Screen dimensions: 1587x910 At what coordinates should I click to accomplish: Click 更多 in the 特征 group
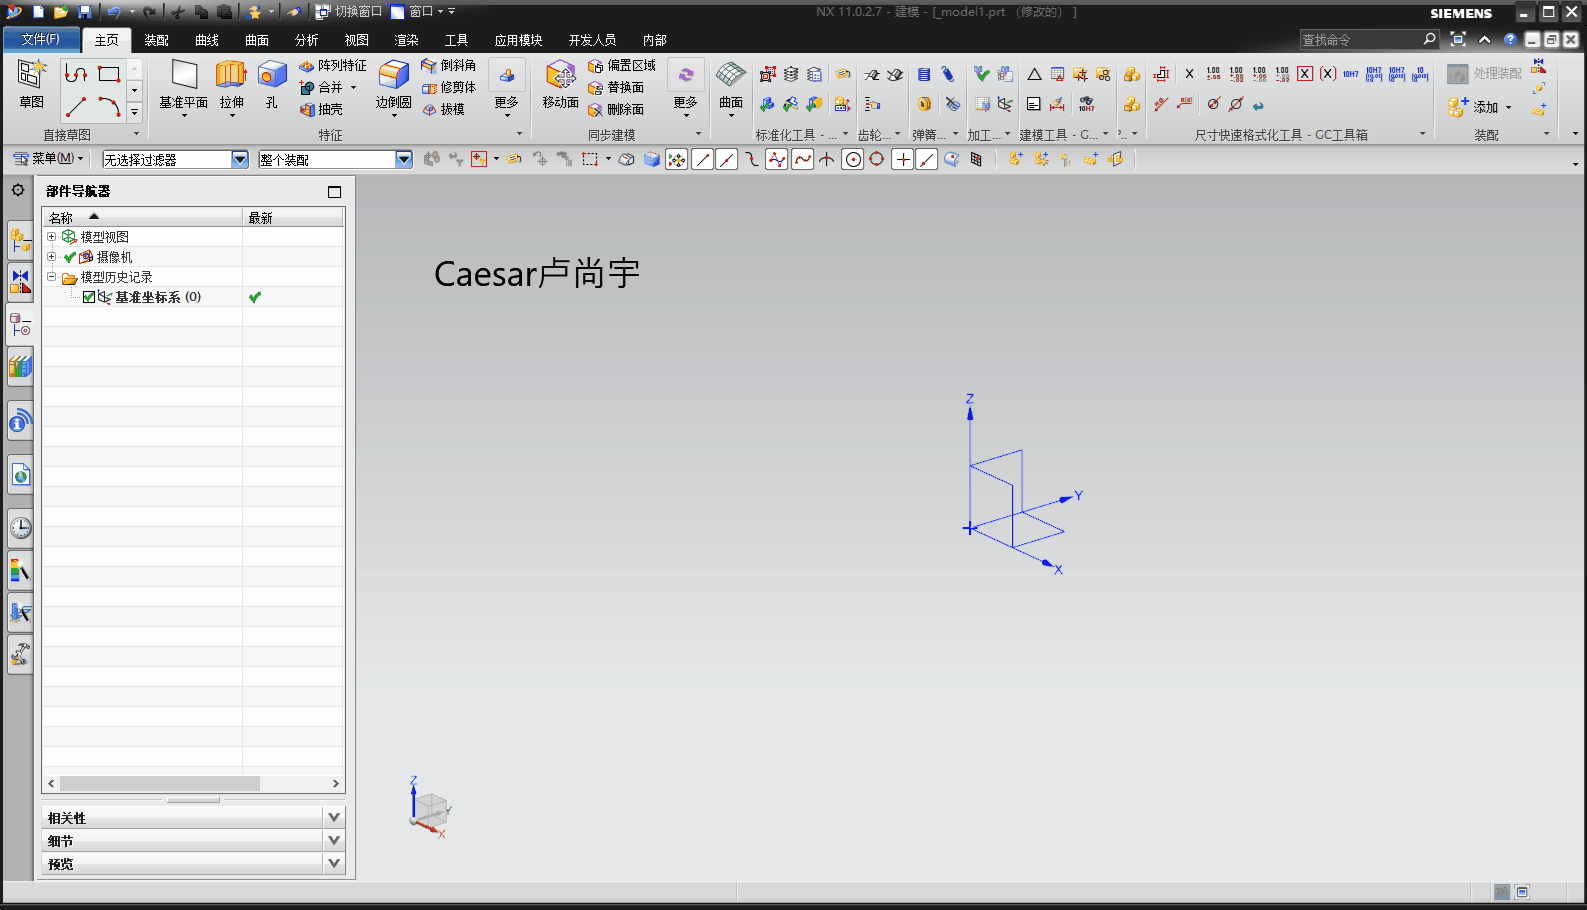tap(507, 88)
